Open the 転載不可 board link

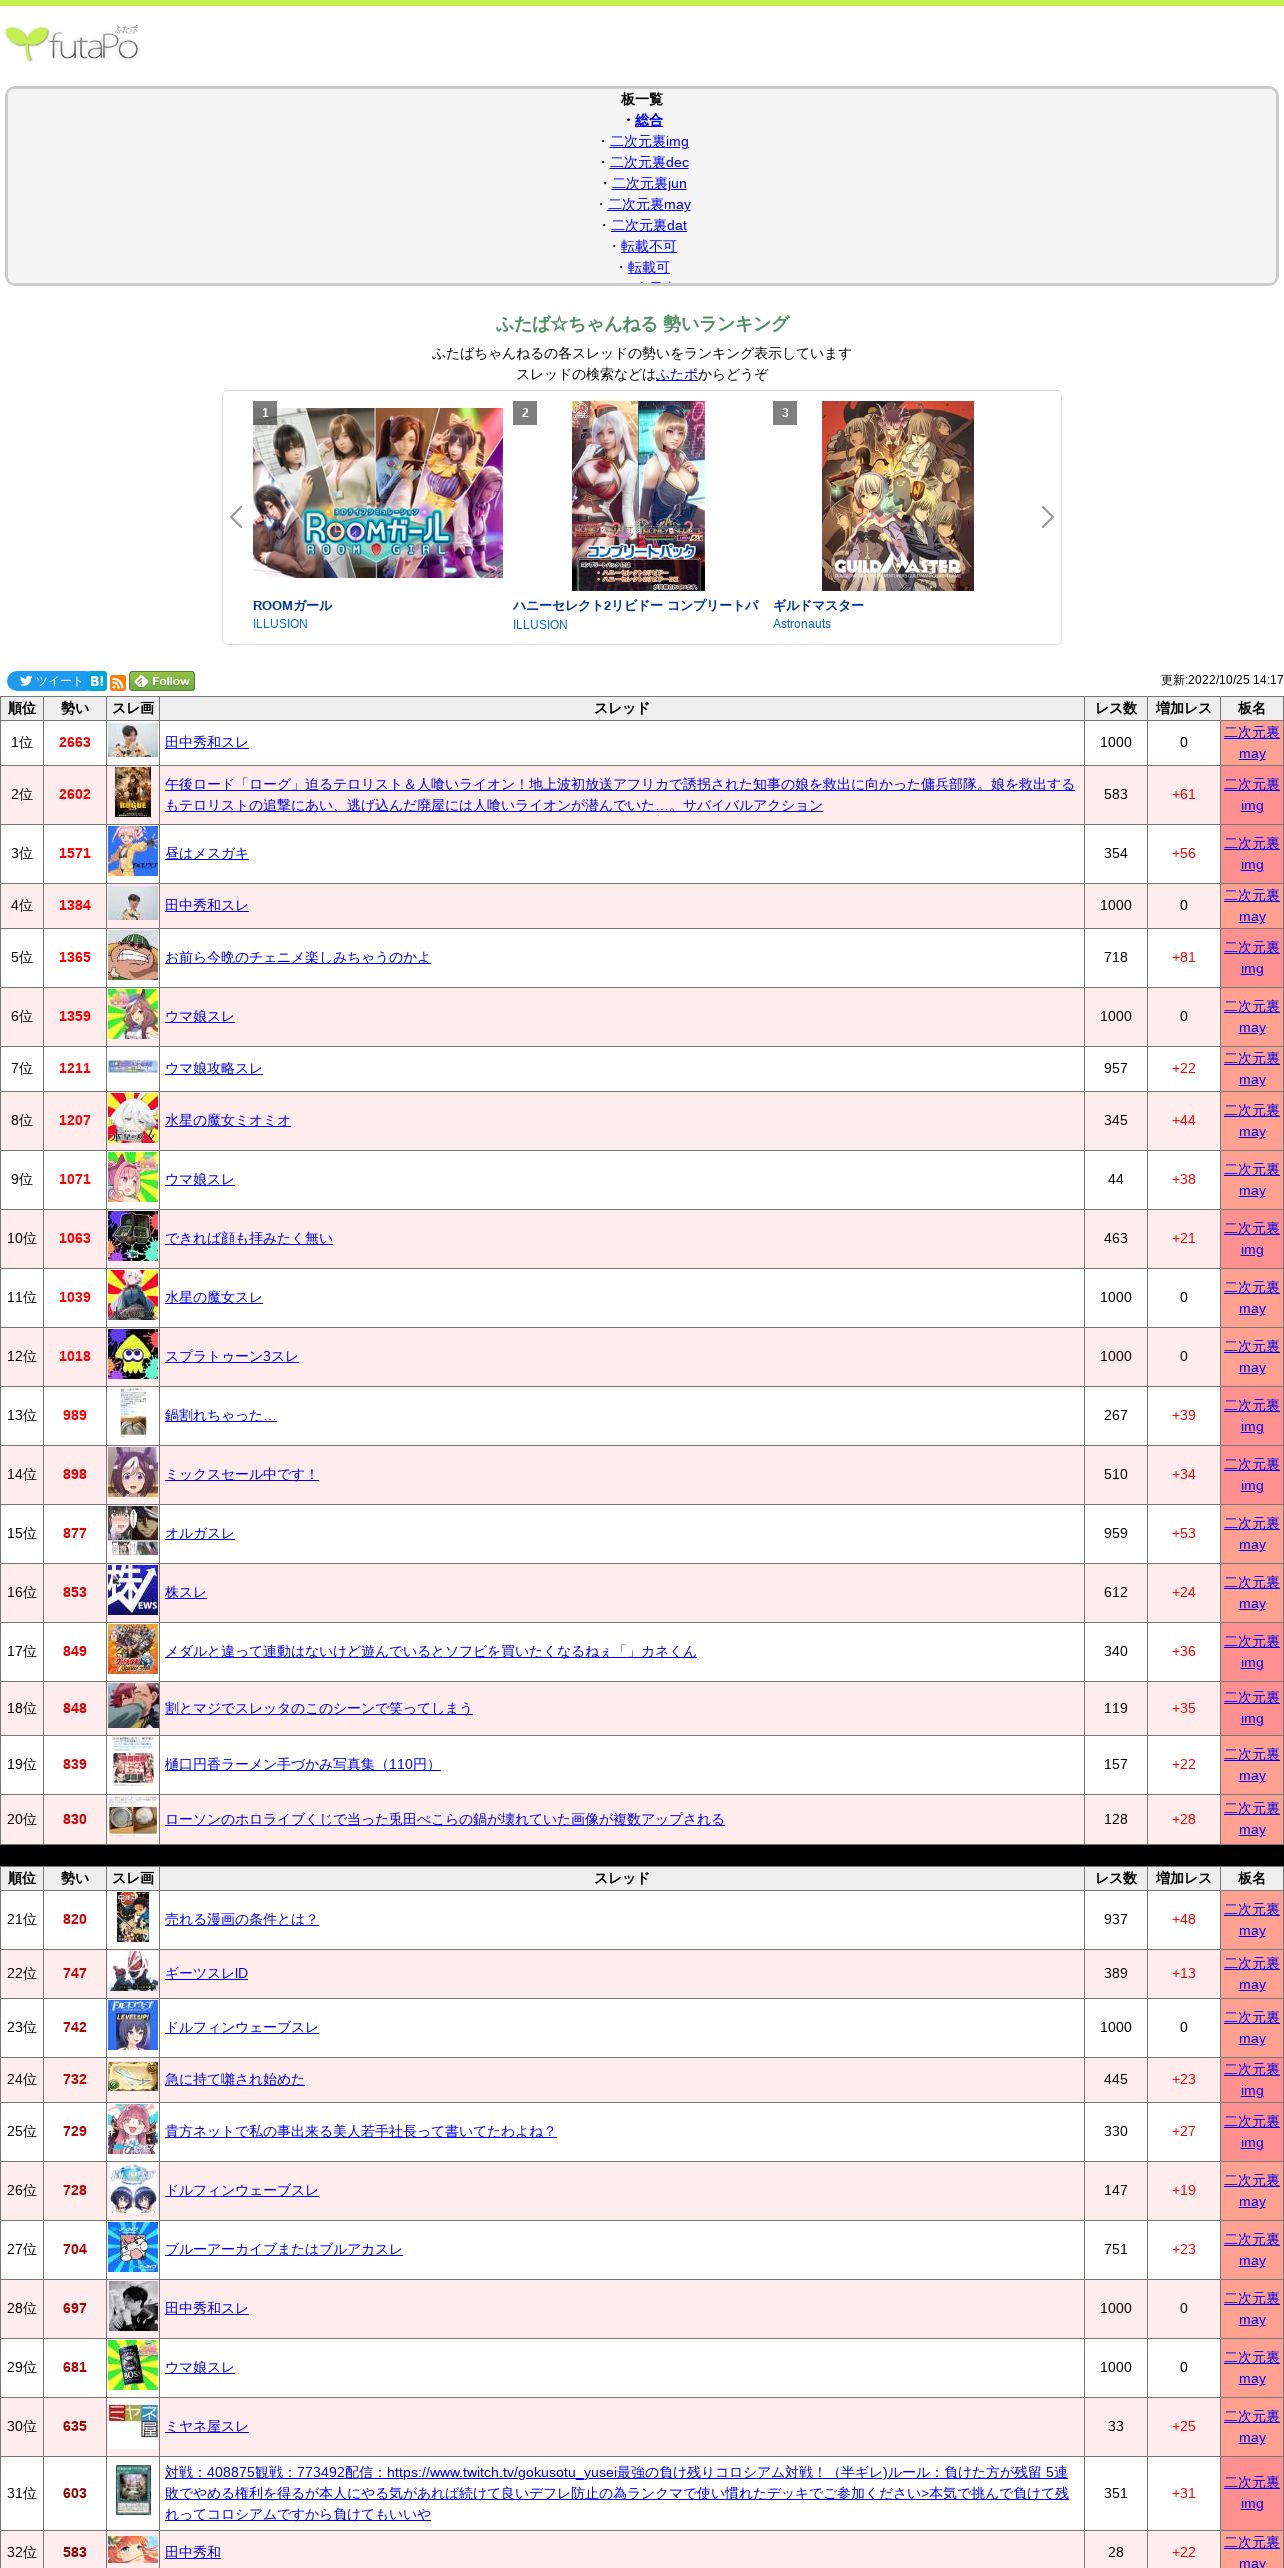649,246
